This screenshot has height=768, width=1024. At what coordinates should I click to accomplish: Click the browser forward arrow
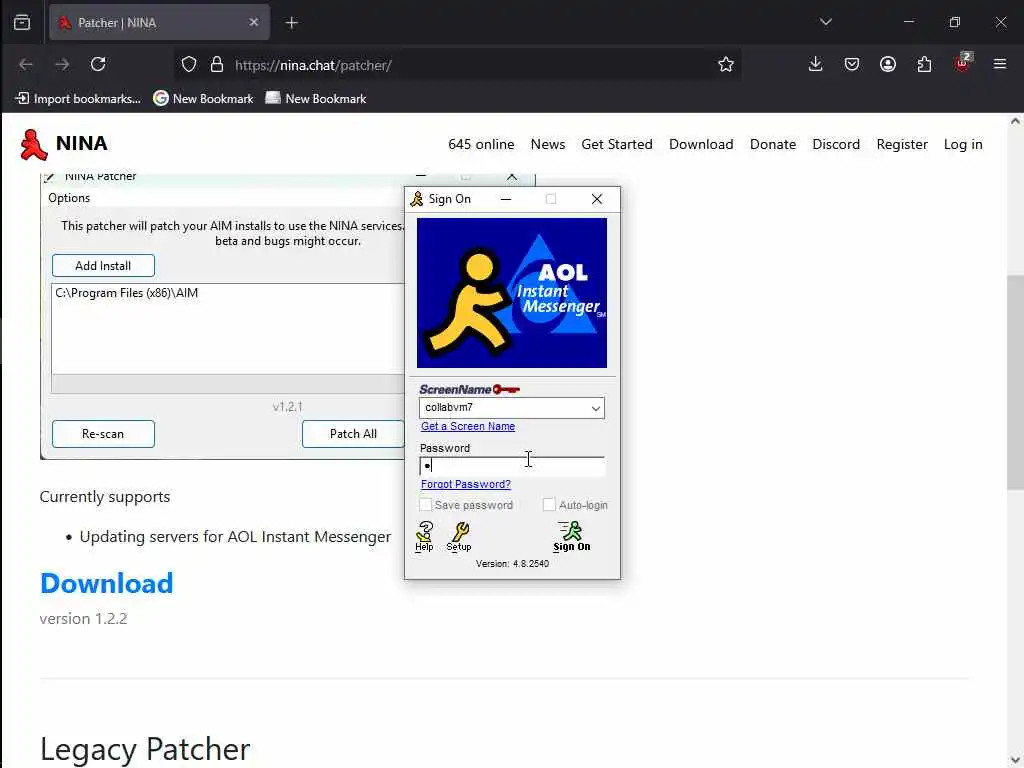point(62,64)
